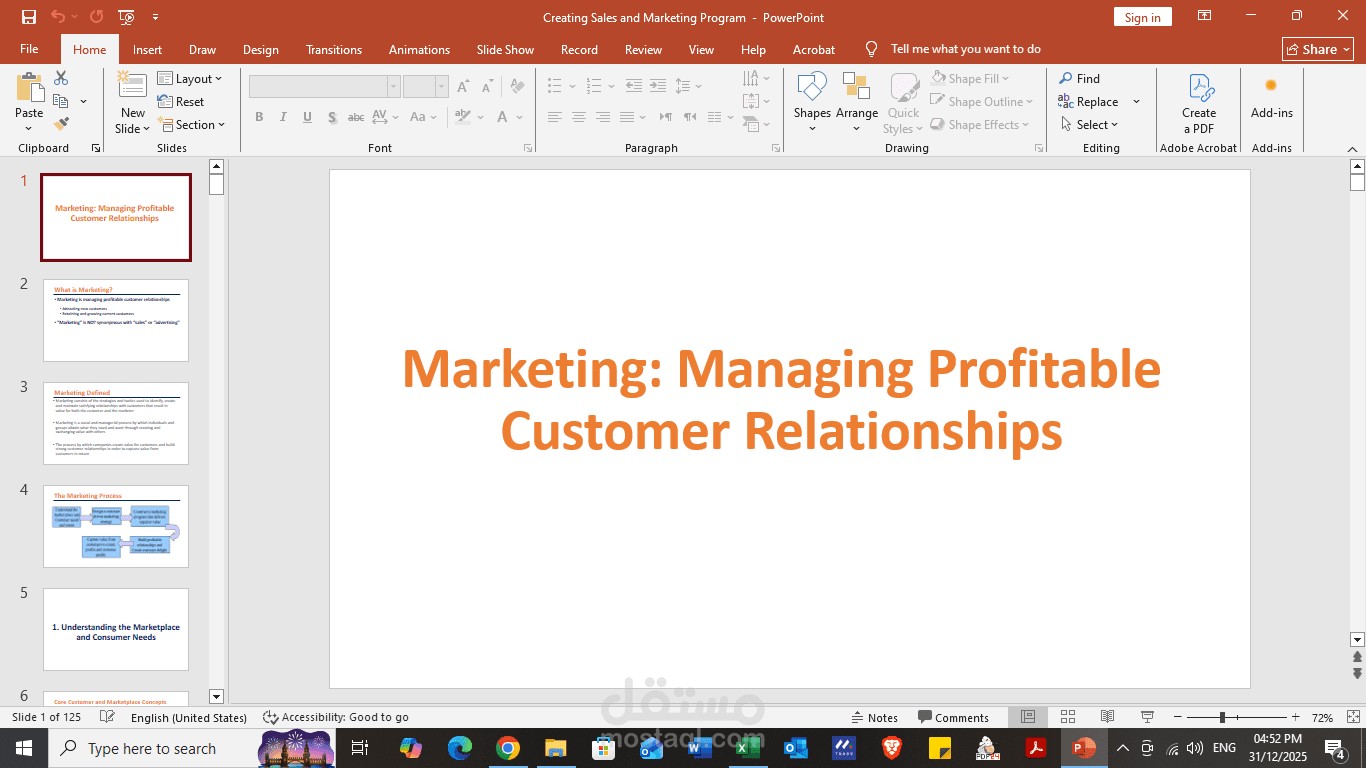The image size is (1366, 768).
Task: Click the Format Painter brush icon
Action: [x=61, y=124]
